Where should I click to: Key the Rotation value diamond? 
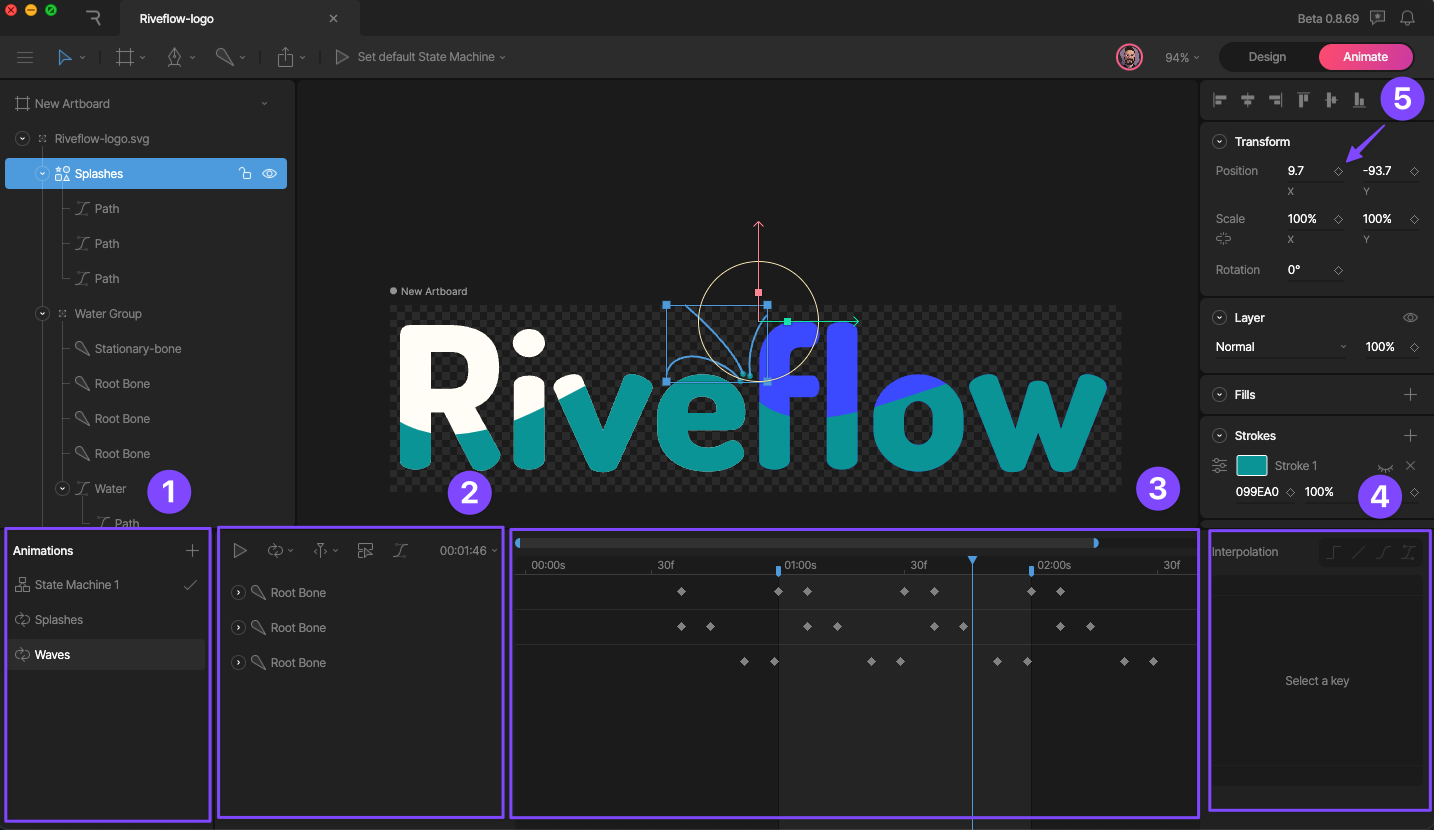[x=1338, y=271]
